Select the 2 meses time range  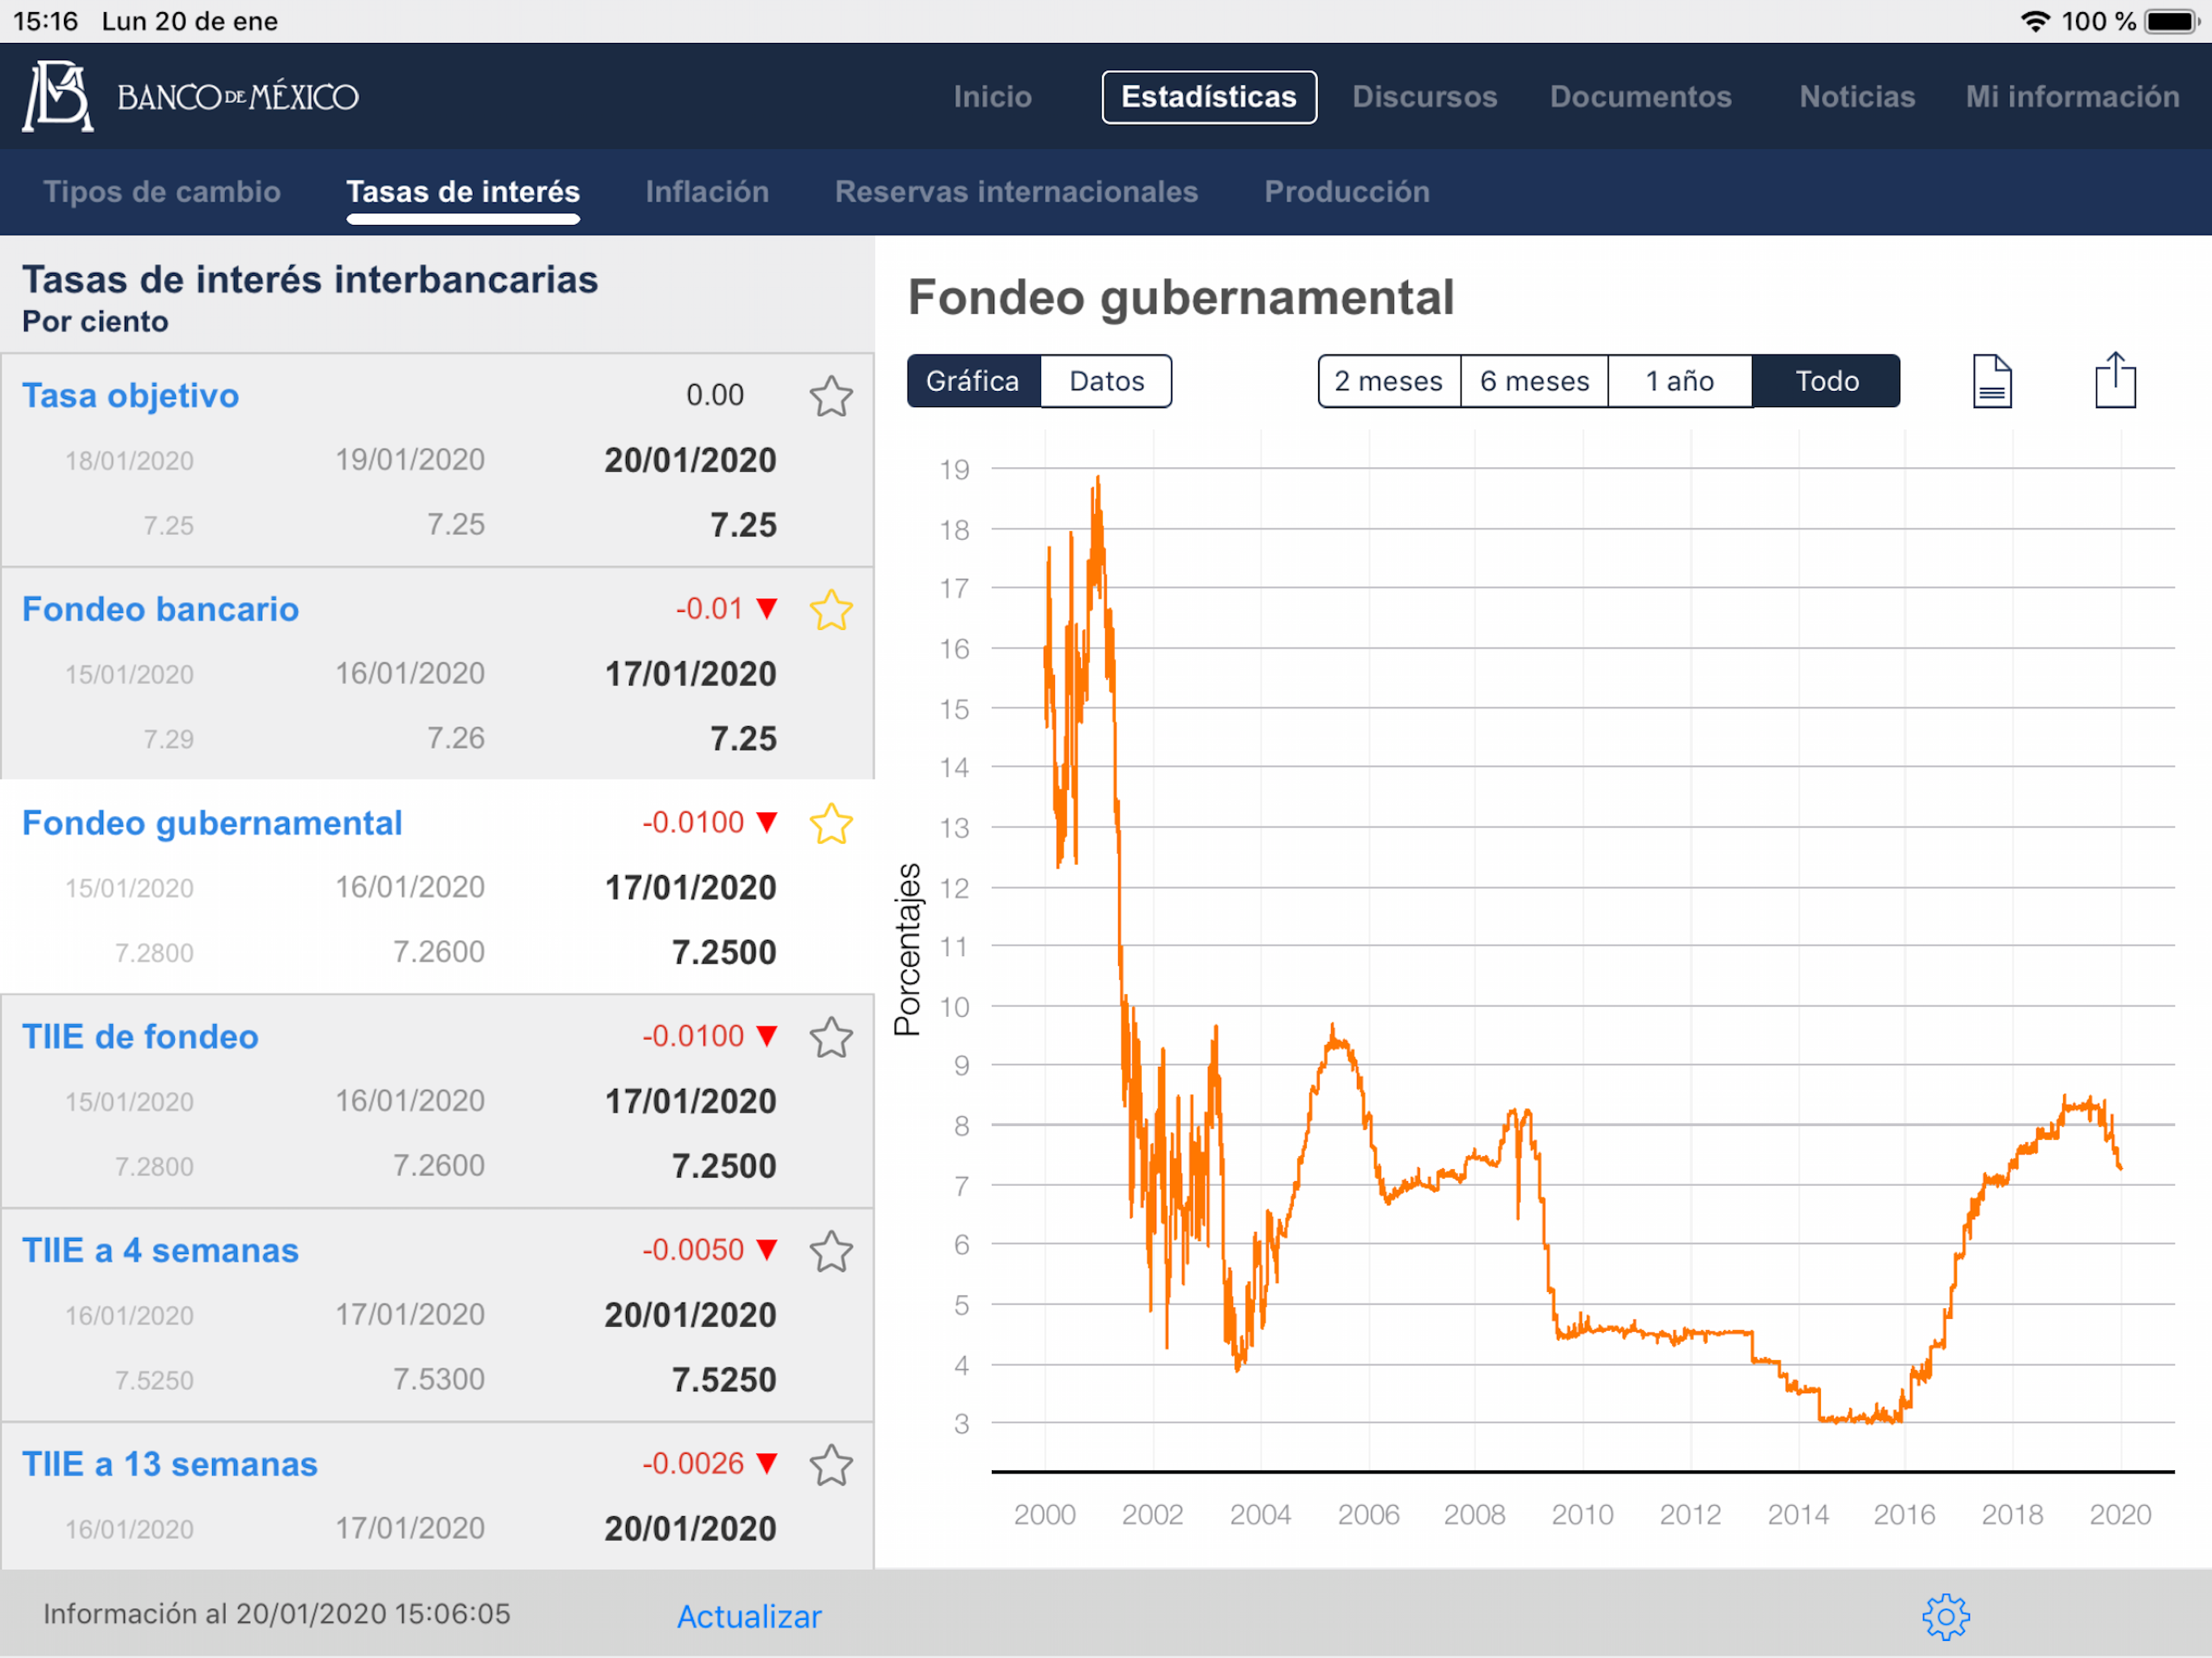point(1389,381)
